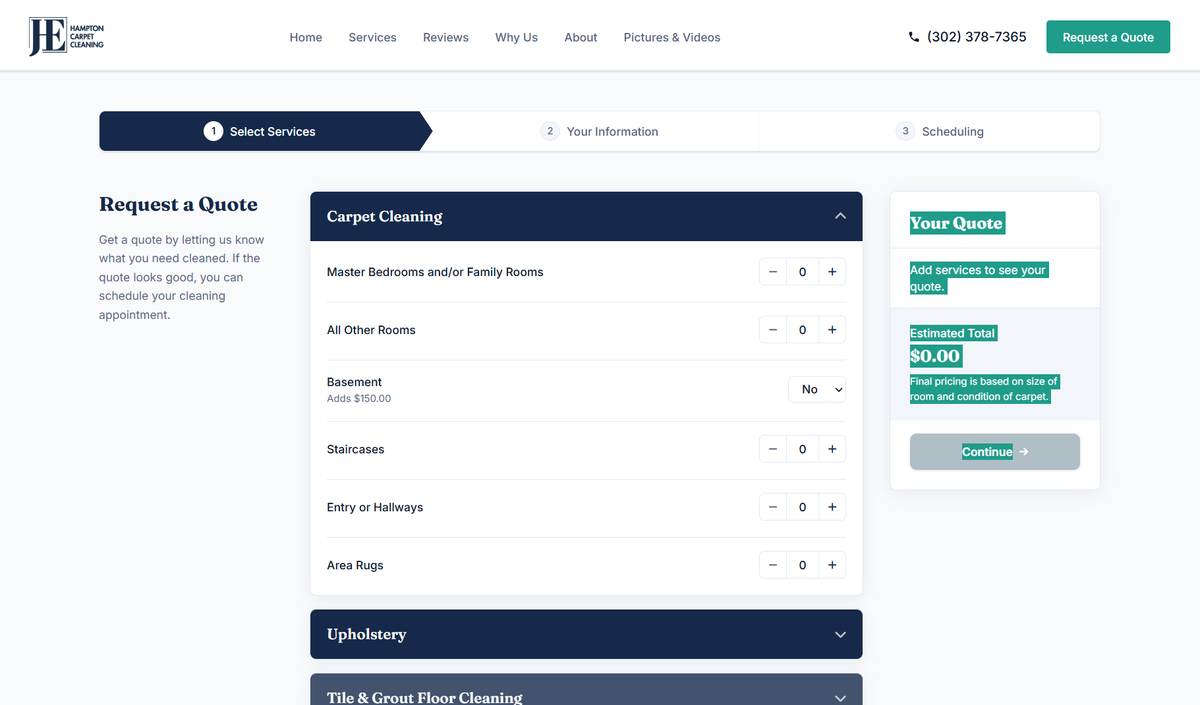Decrease All Other Rooms count
This screenshot has width=1200, height=705.
tap(773, 330)
